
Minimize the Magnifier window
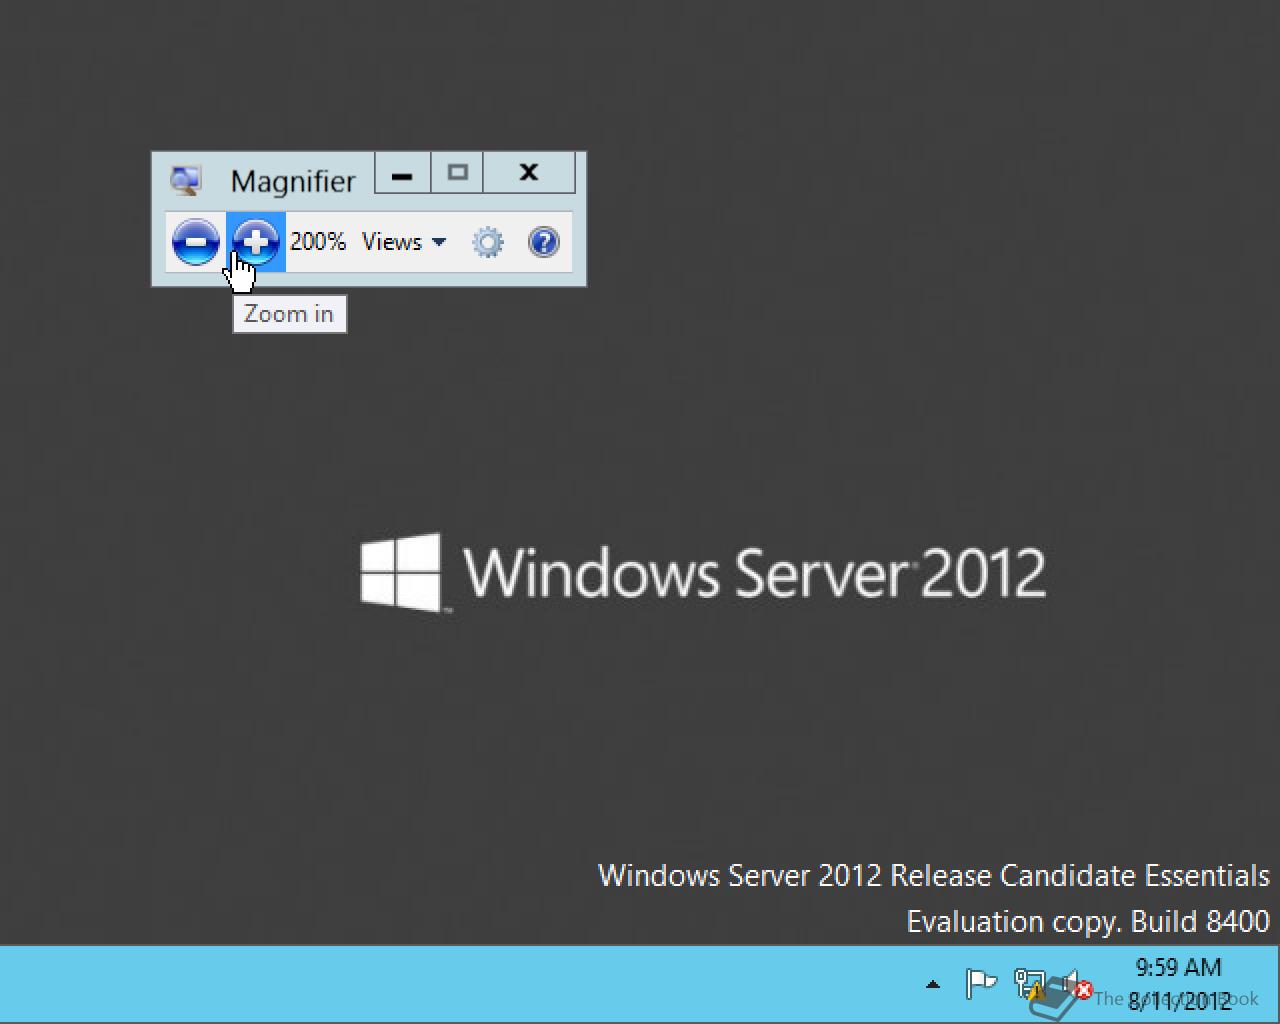[x=403, y=174]
